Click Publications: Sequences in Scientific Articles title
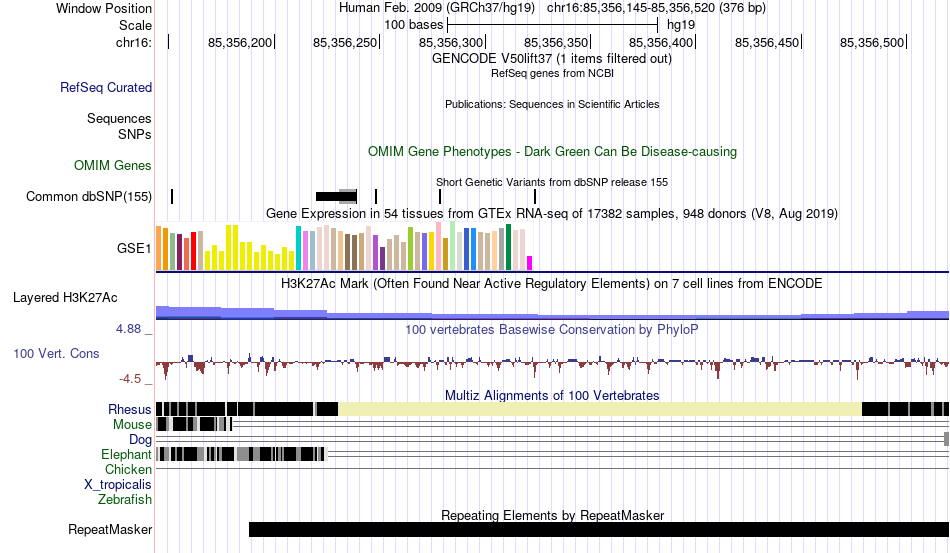950x553 pixels. coord(552,104)
